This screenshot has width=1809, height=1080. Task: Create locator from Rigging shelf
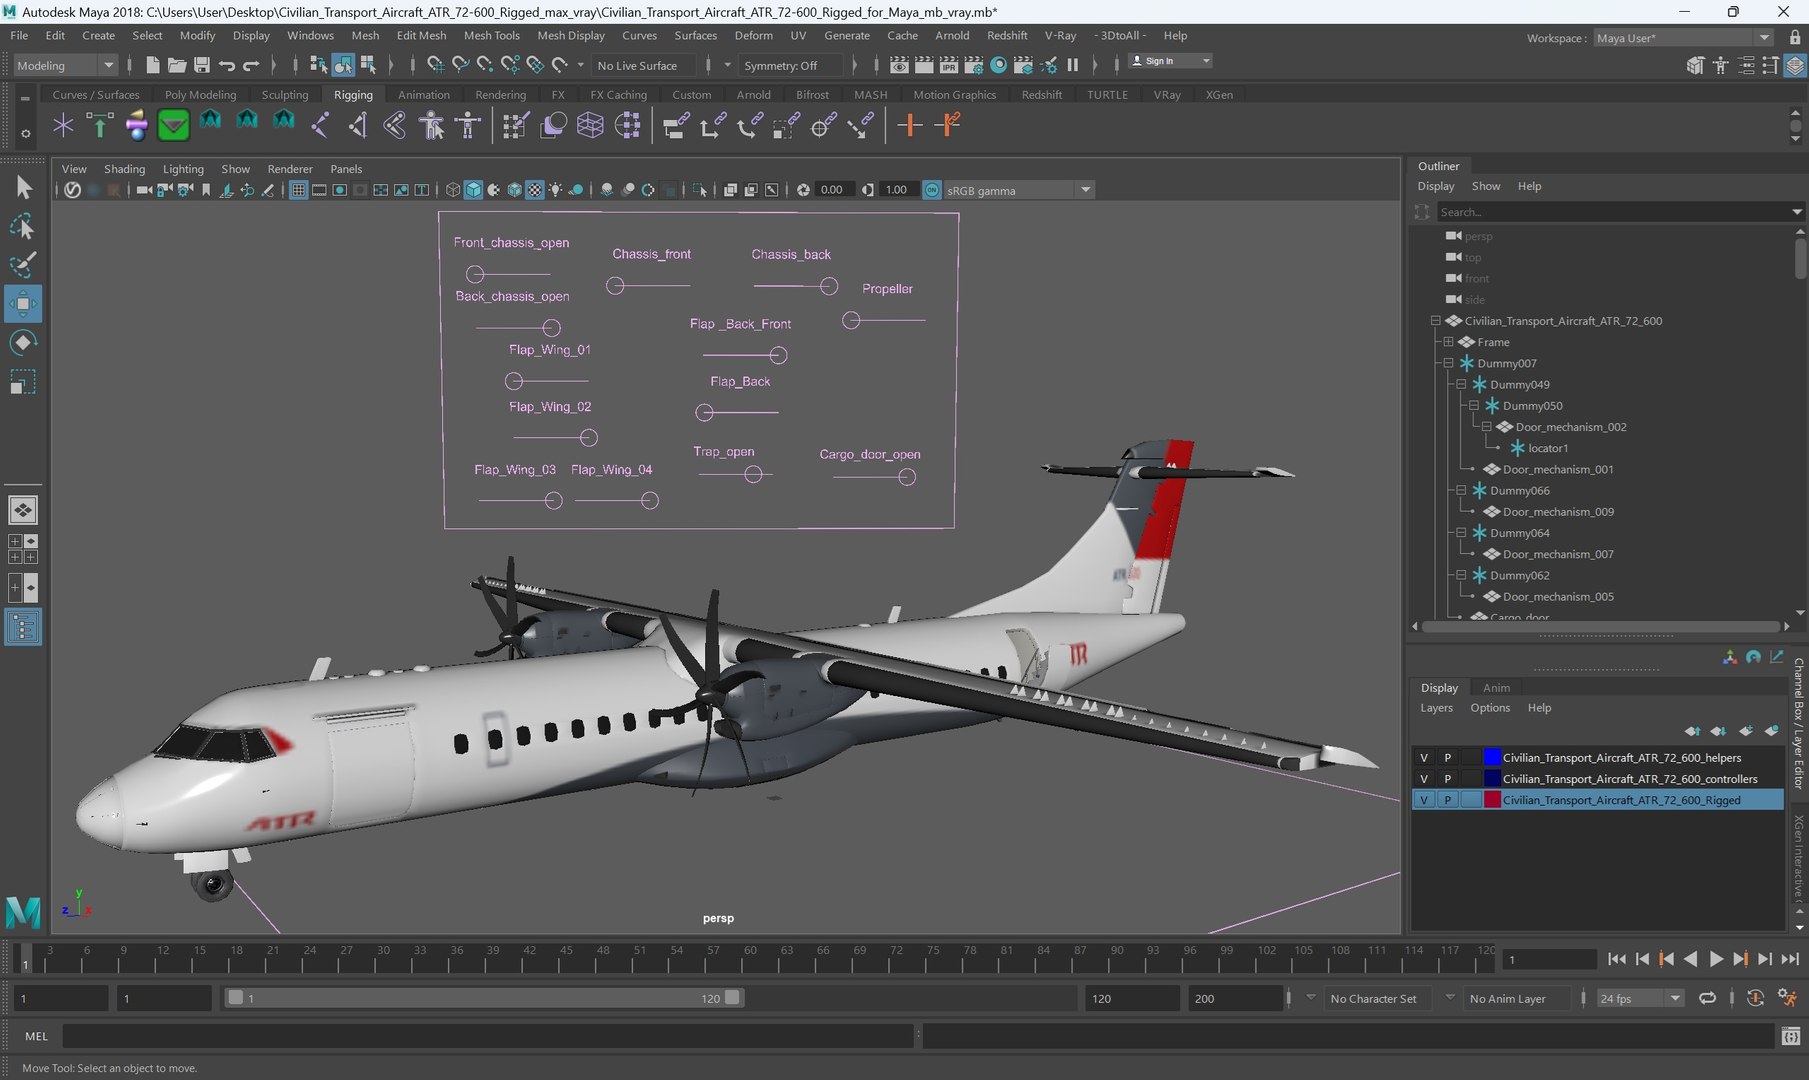click(63, 126)
